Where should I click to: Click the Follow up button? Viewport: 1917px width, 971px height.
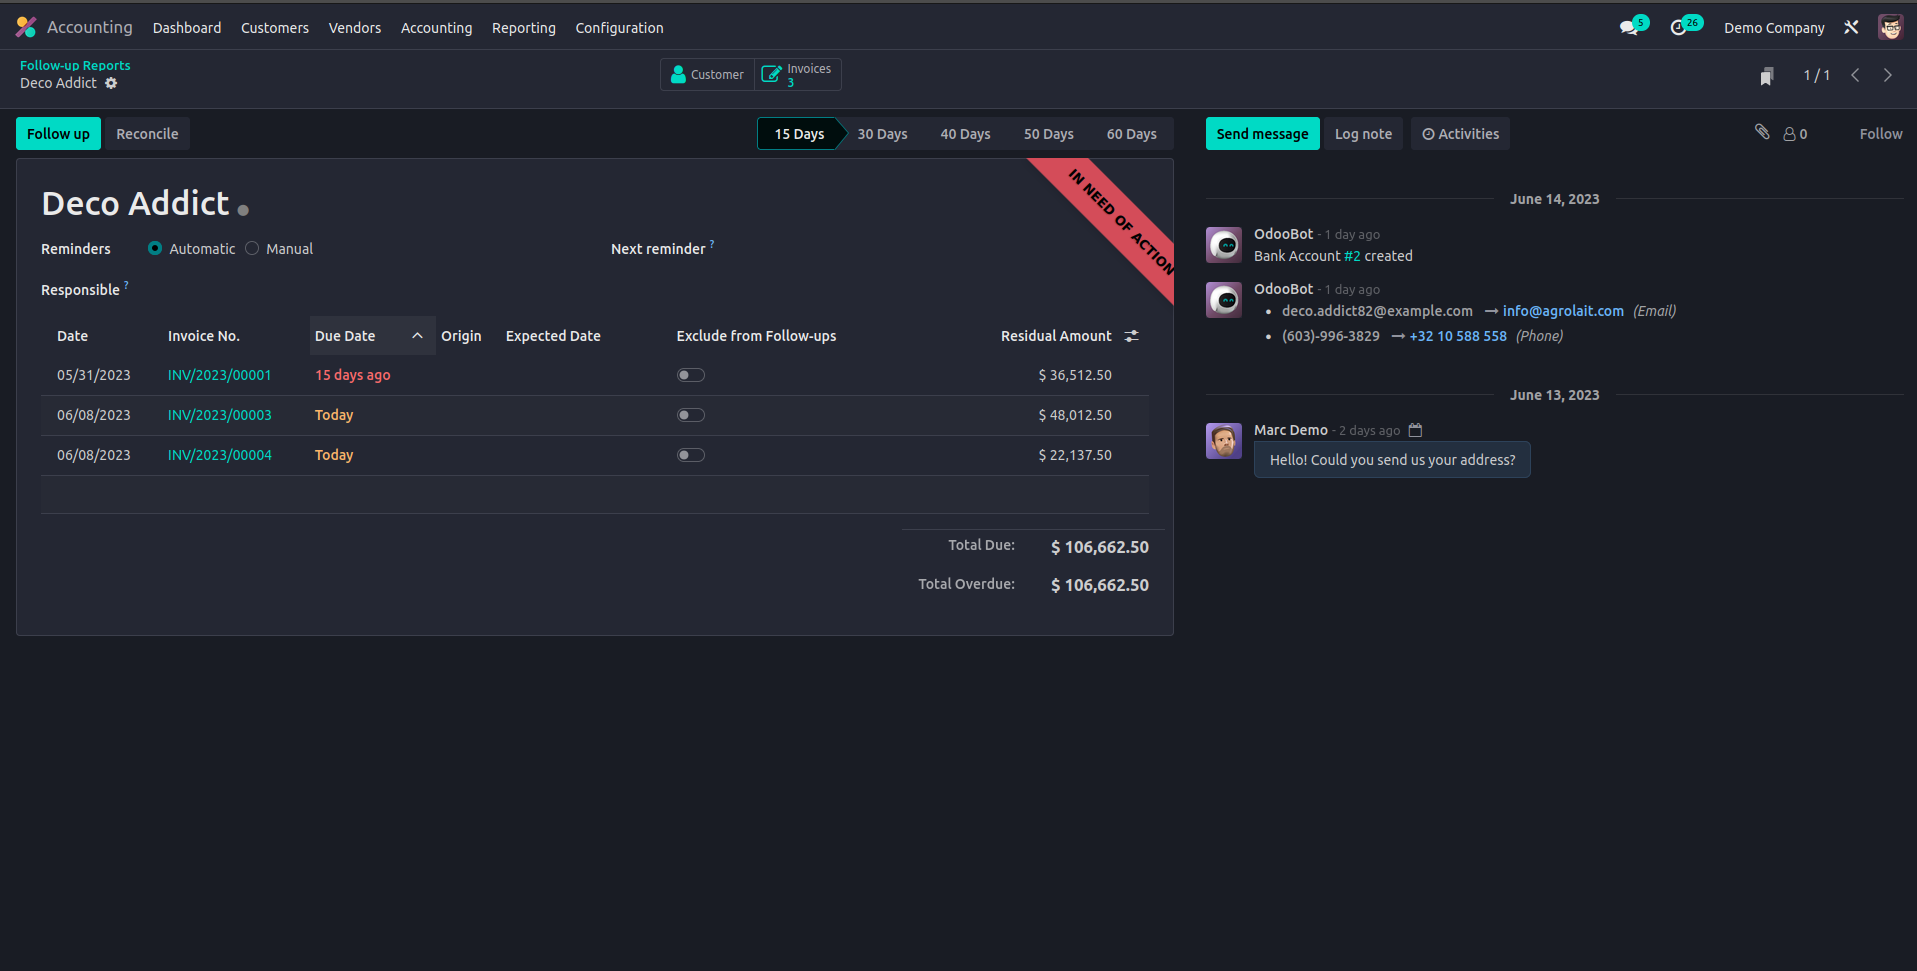pyautogui.click(x=58, y=134)
